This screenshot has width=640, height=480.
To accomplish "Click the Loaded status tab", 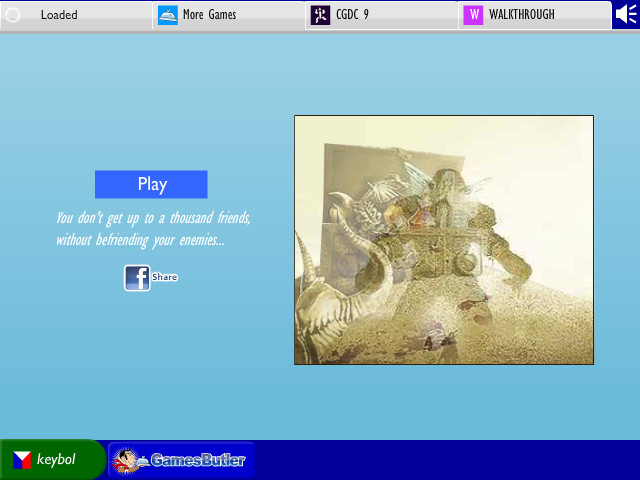I will click(x=76, y=15).
